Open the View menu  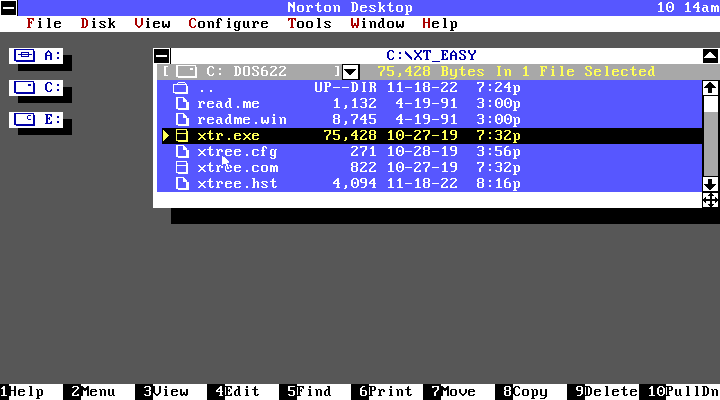tap(152, 23)
